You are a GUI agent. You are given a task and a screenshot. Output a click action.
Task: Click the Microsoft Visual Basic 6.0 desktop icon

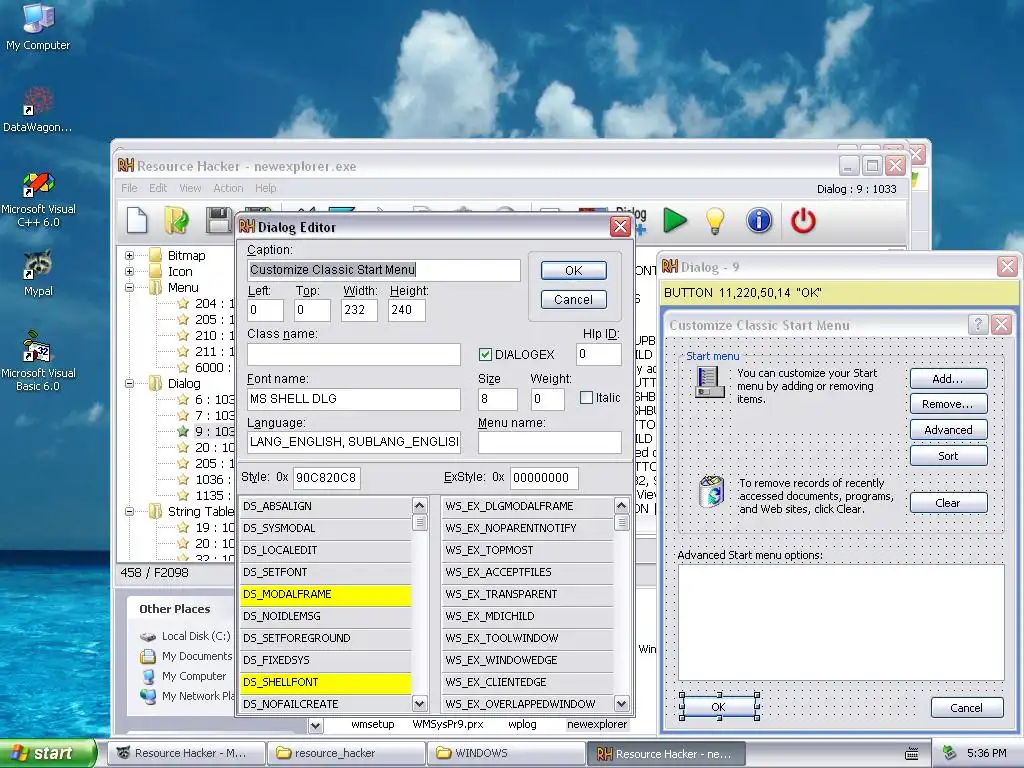click(x=37, y=346)
